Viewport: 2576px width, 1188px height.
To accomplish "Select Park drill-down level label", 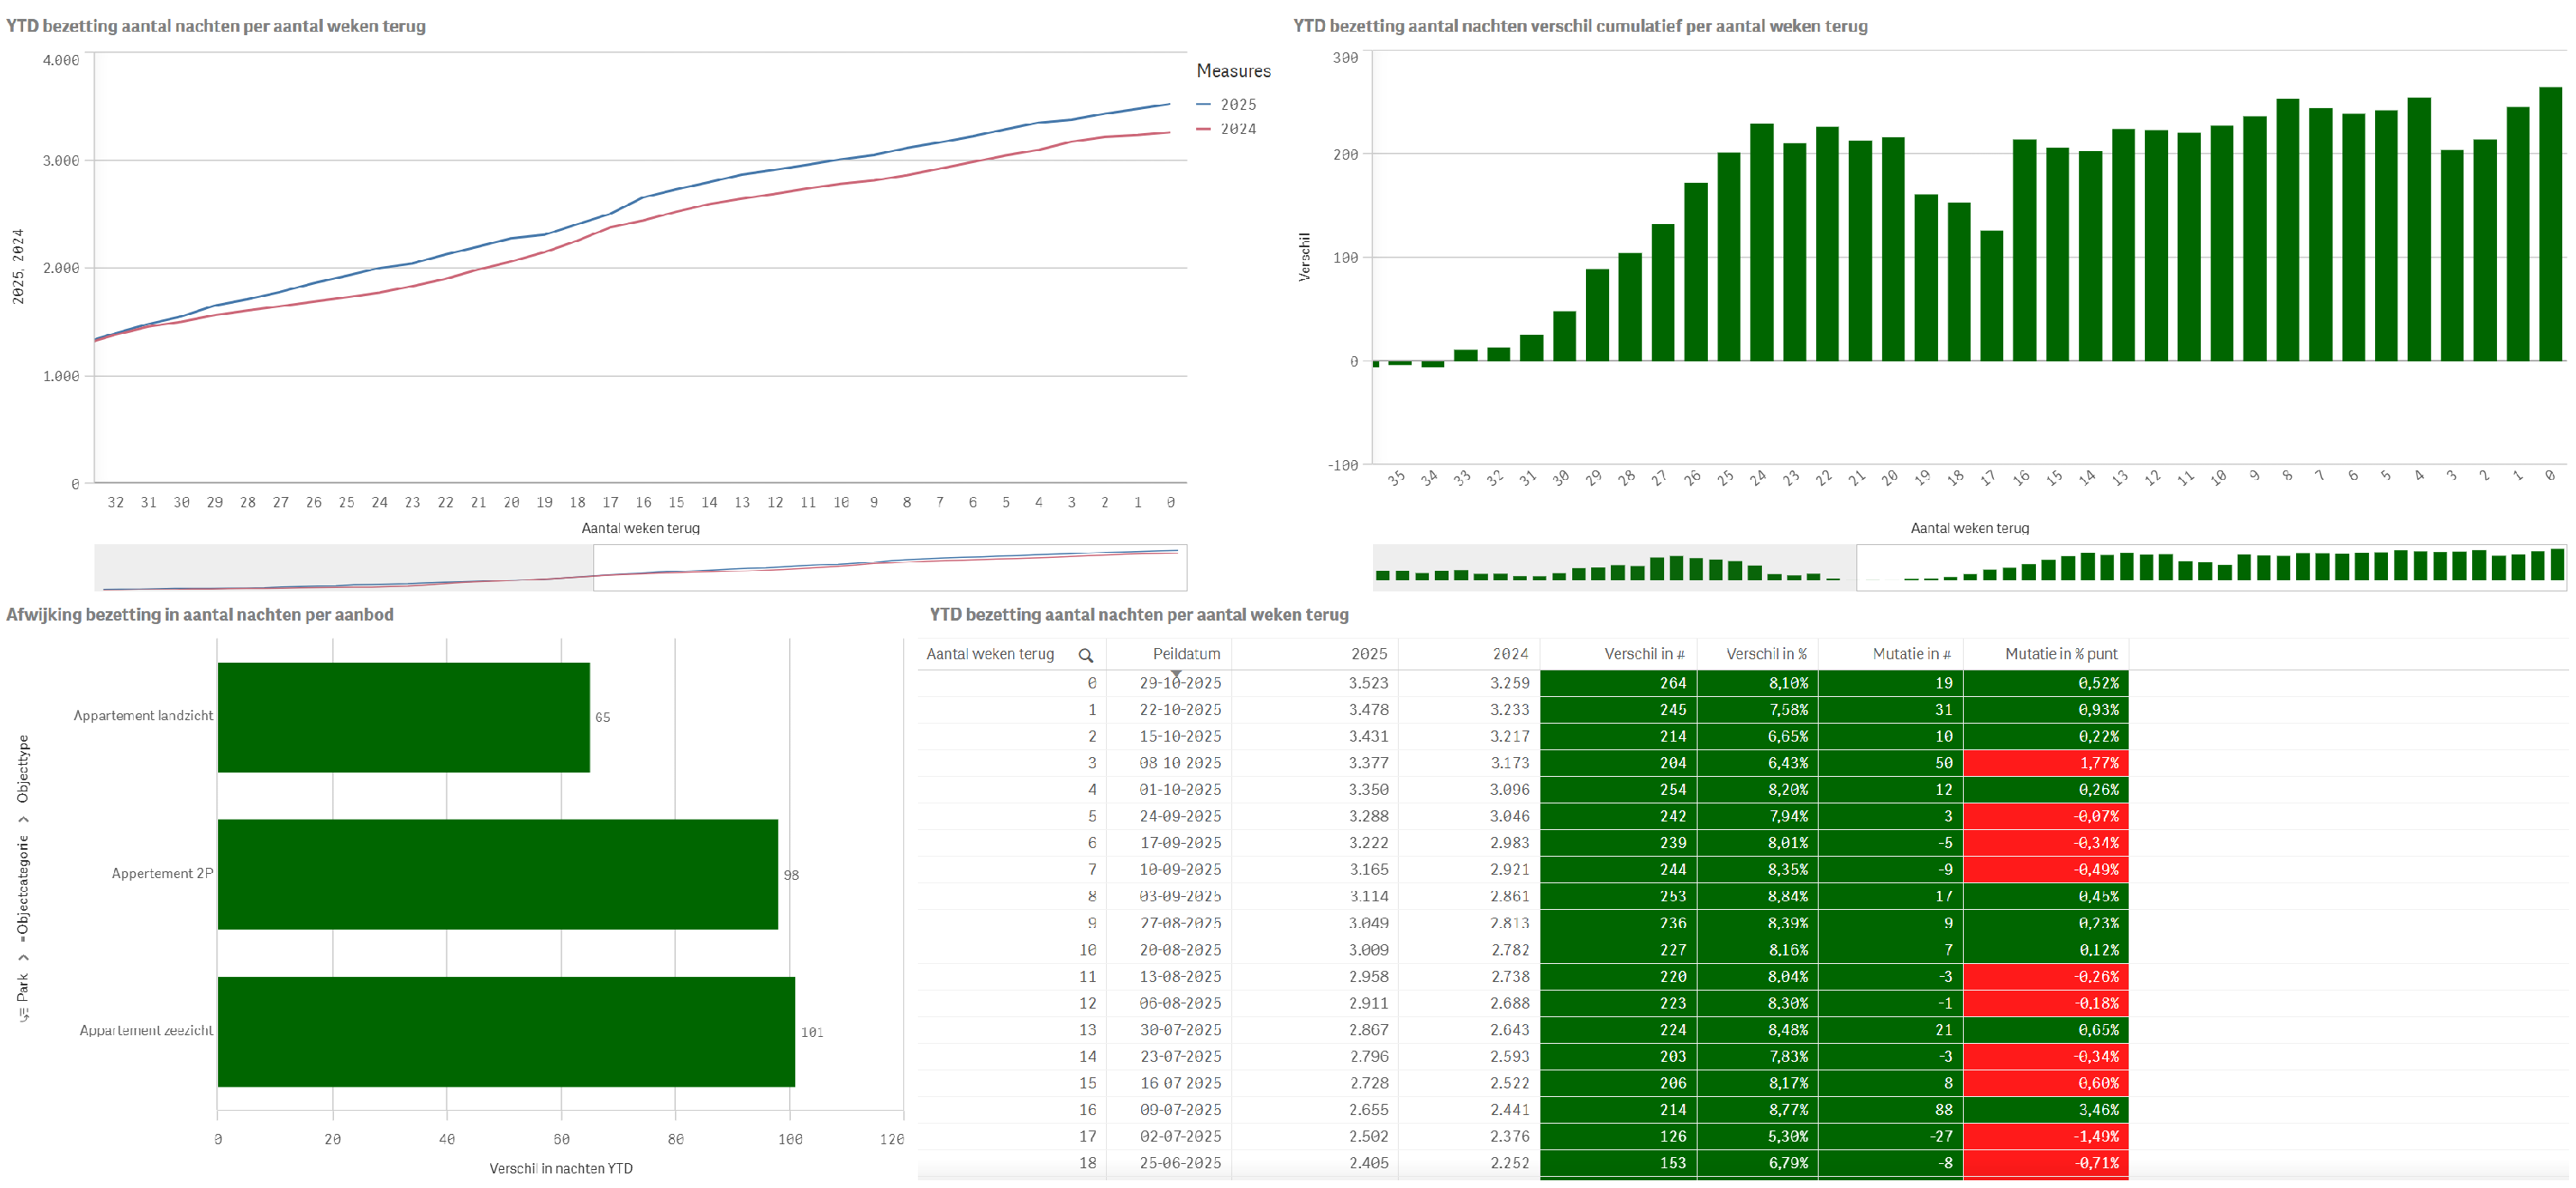I will coord(23,987).
